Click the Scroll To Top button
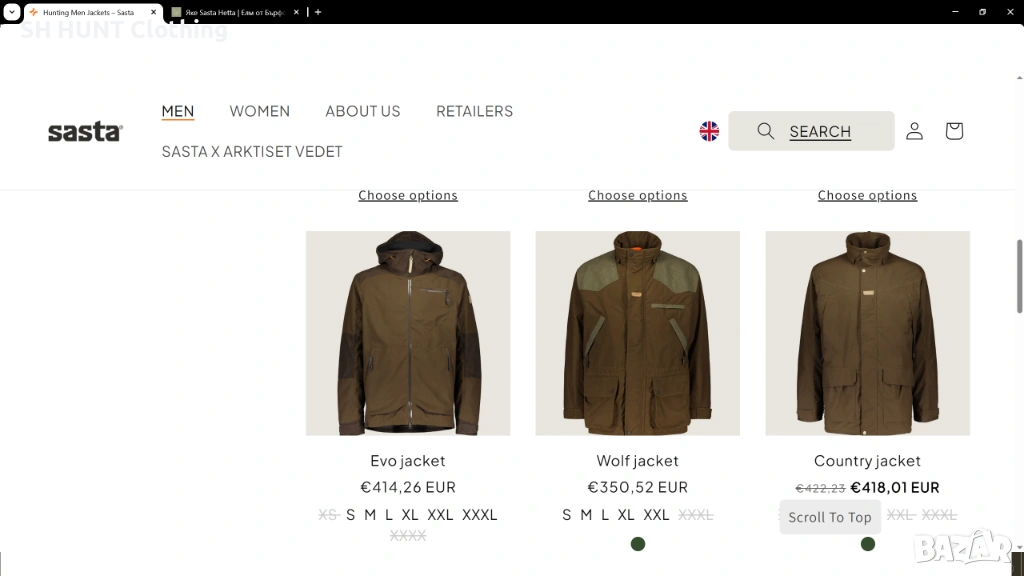Screen dimensions: 1024x576 click(x=830, y=517)
